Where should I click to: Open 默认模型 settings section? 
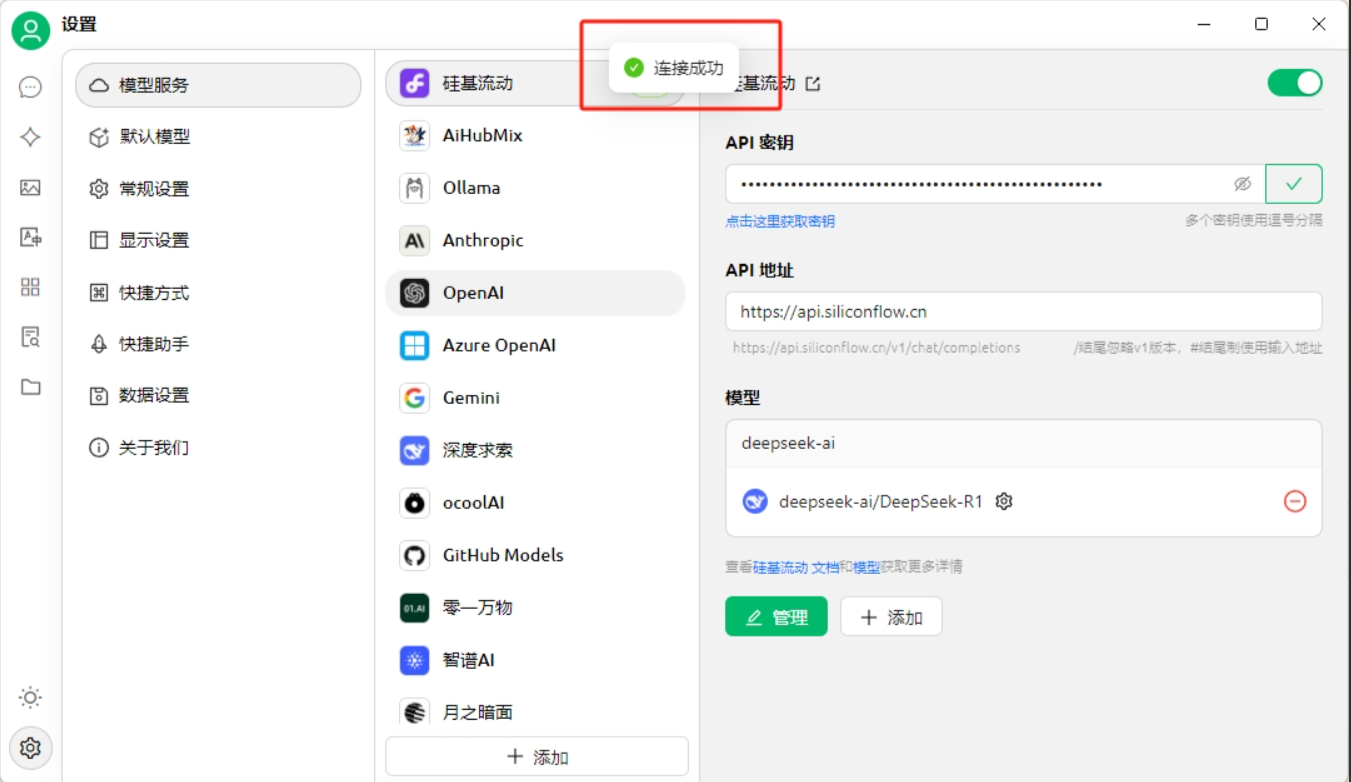[x=218, y=137]
